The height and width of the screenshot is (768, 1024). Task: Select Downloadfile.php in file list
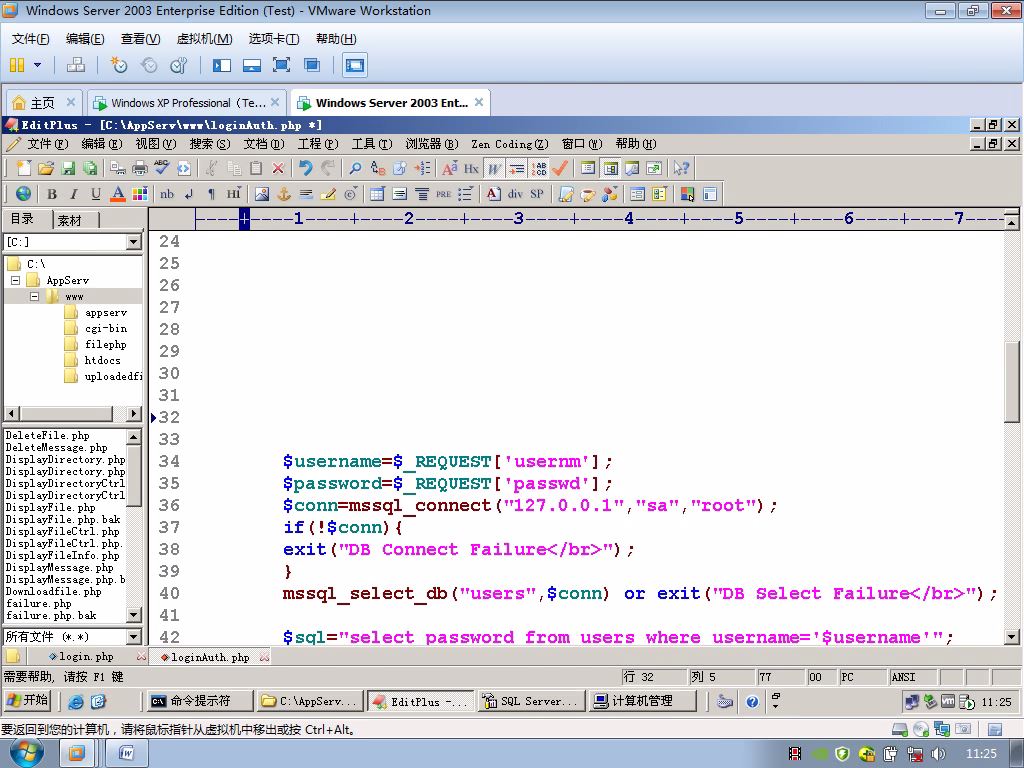54,592
